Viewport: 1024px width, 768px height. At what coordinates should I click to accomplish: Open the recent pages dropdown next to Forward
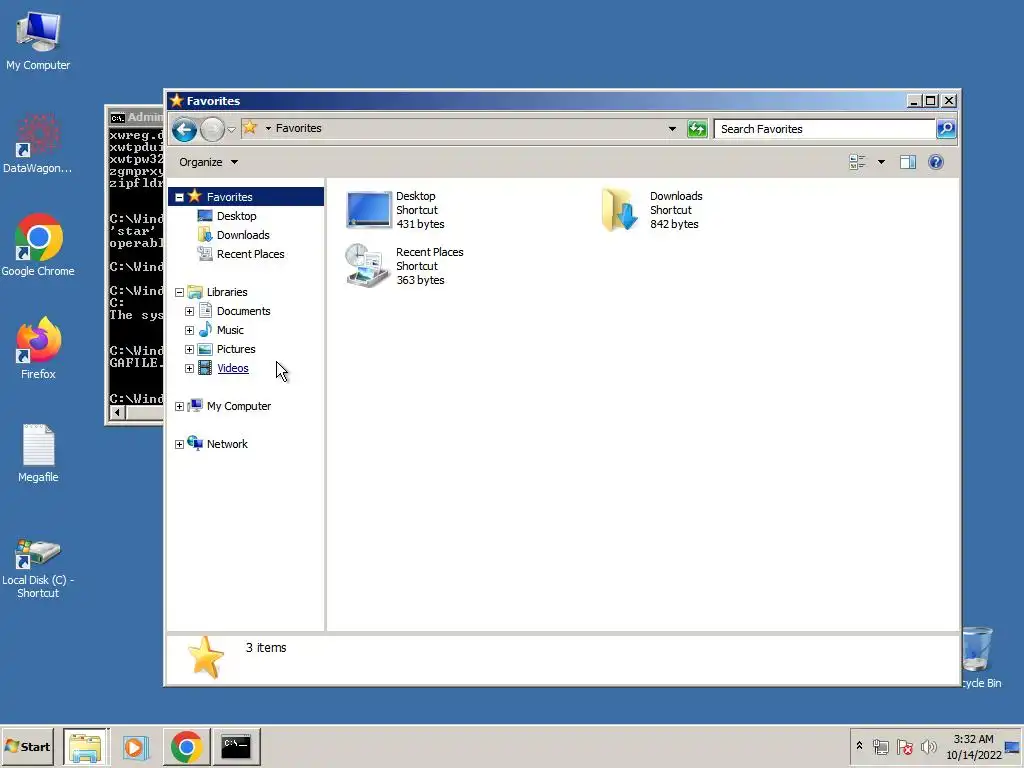coord(231,129)
